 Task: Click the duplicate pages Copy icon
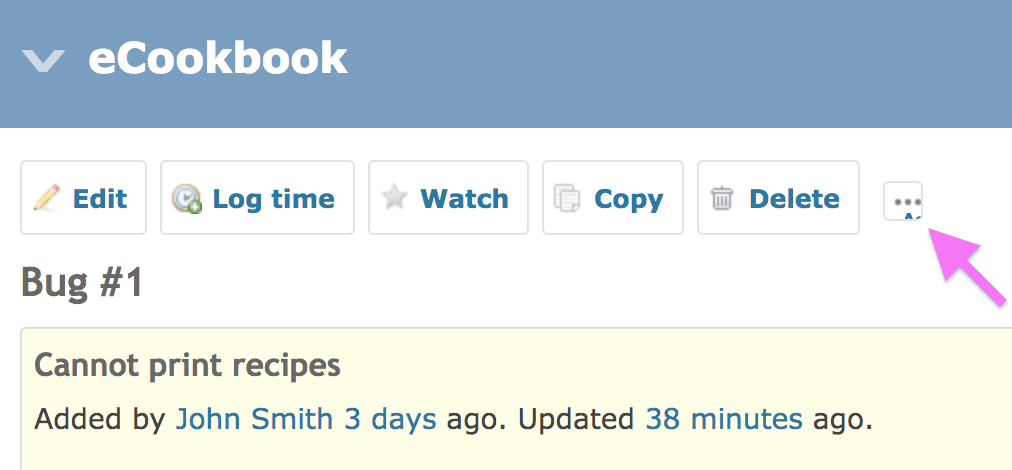point(567,198)
